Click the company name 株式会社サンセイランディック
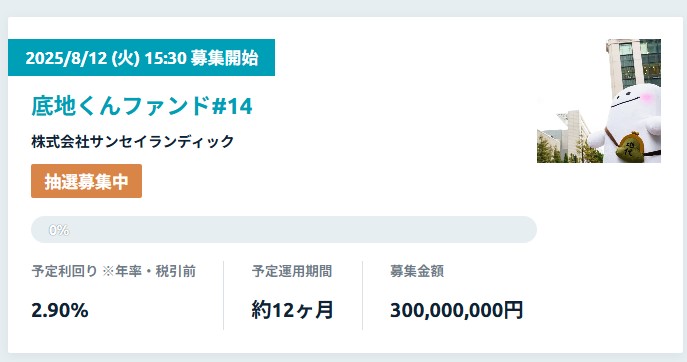The height and width of the screenshot is (362, 687). tap(133, 142)
